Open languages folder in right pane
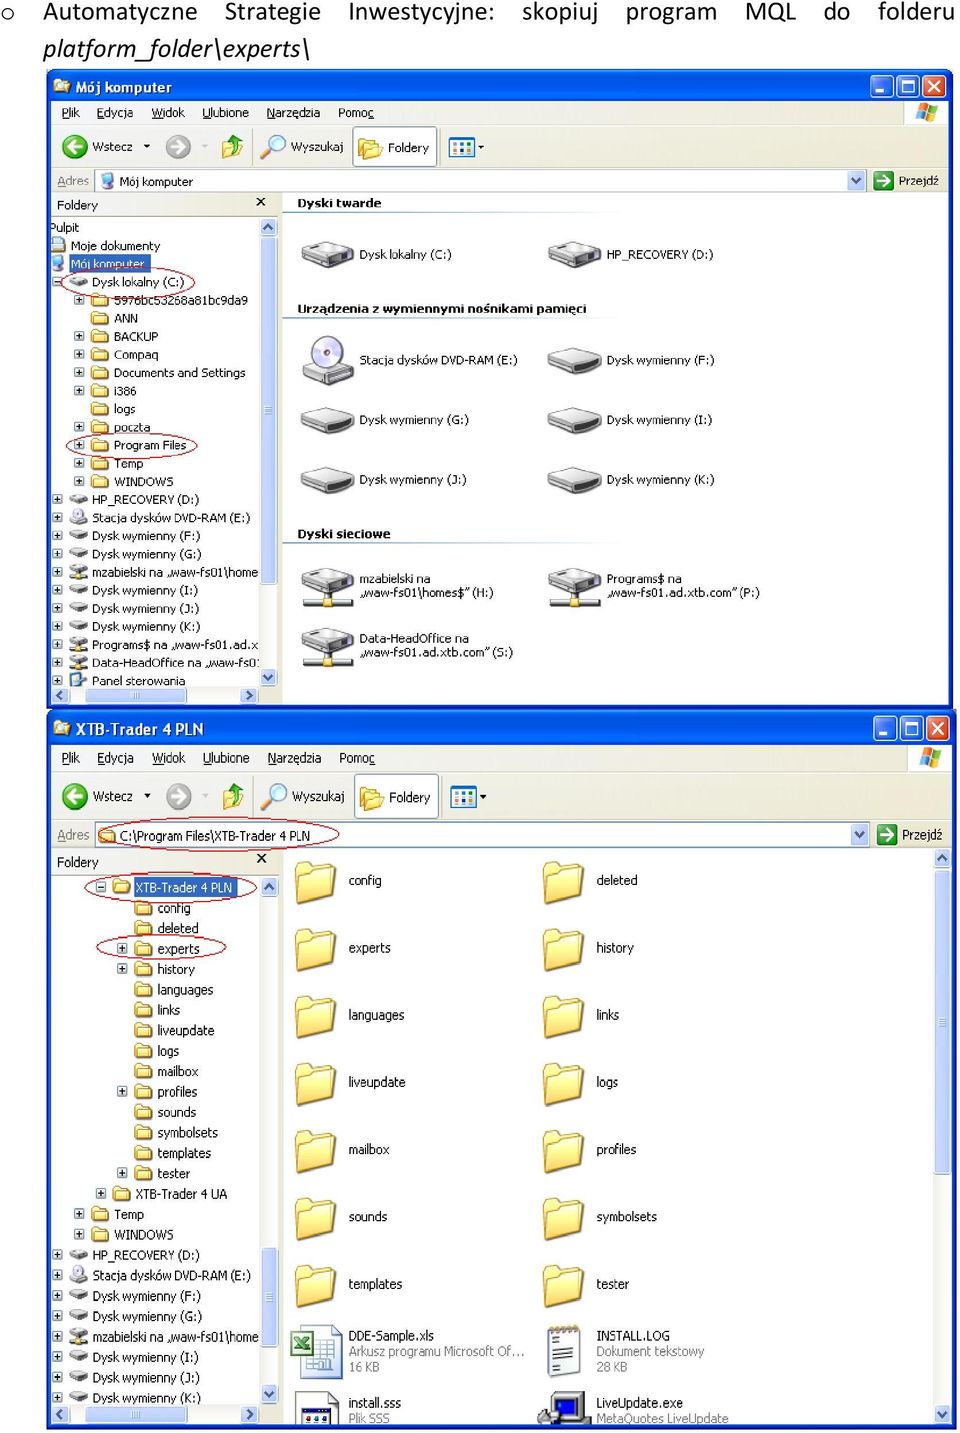The height and width of the screenshot is (1433, 960). 315,1016
